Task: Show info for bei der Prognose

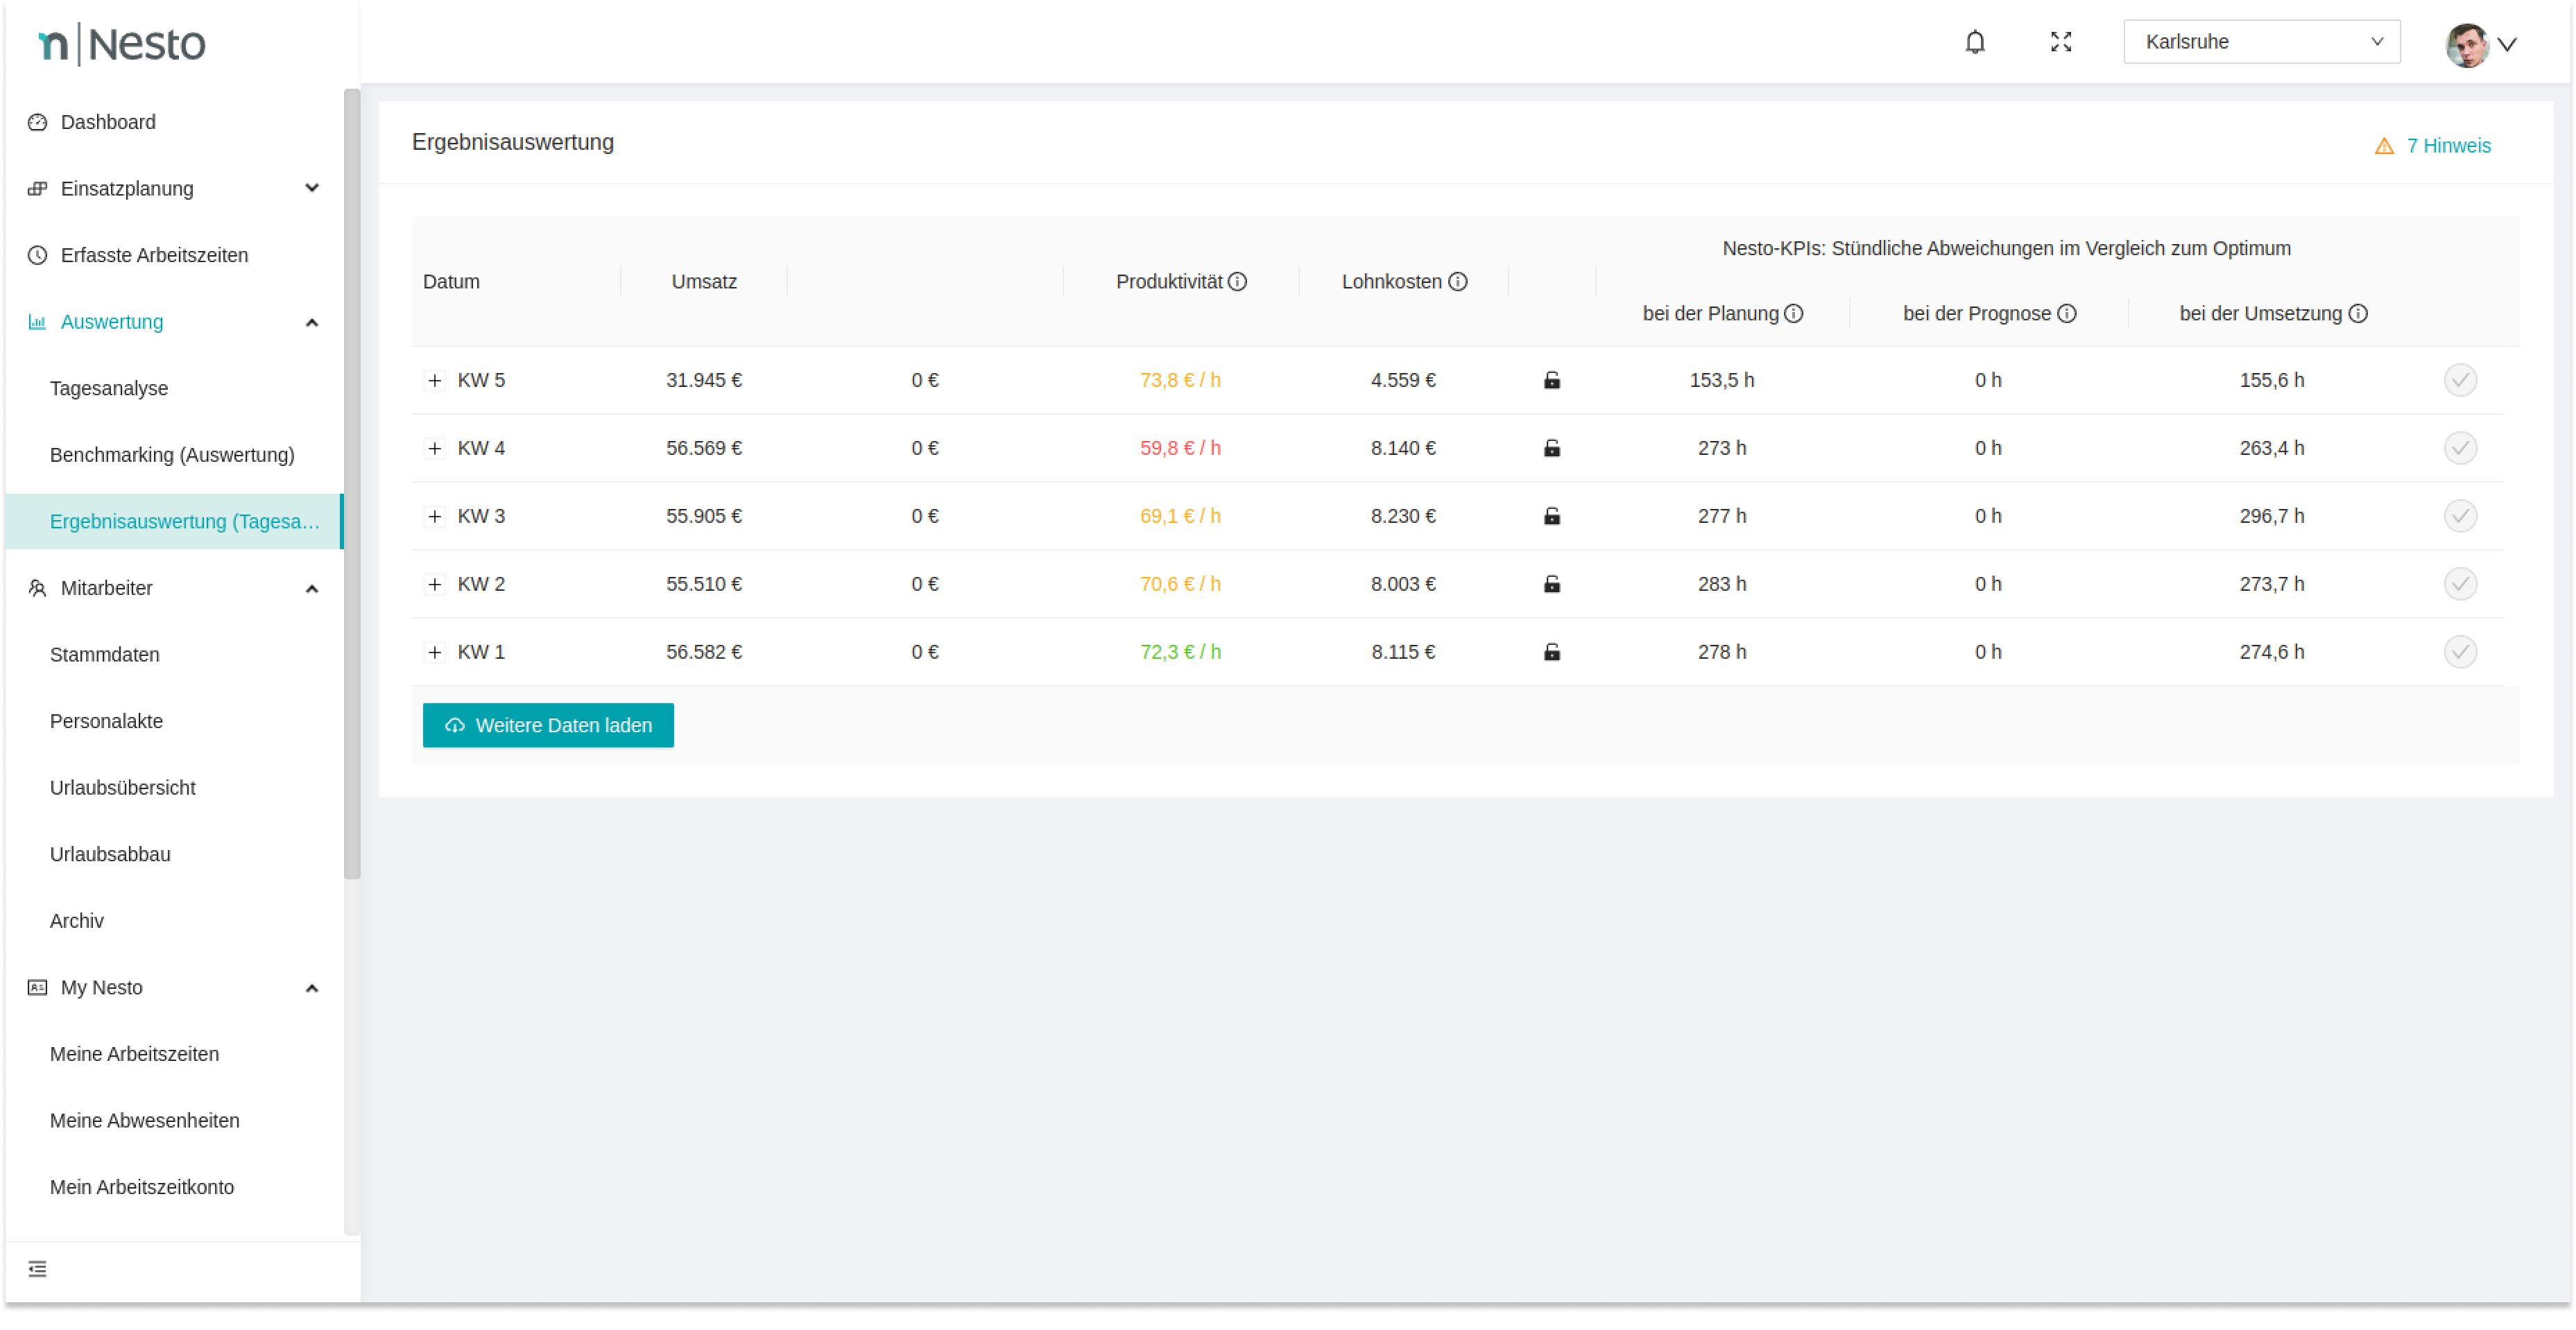Action: coord(2066,314)
